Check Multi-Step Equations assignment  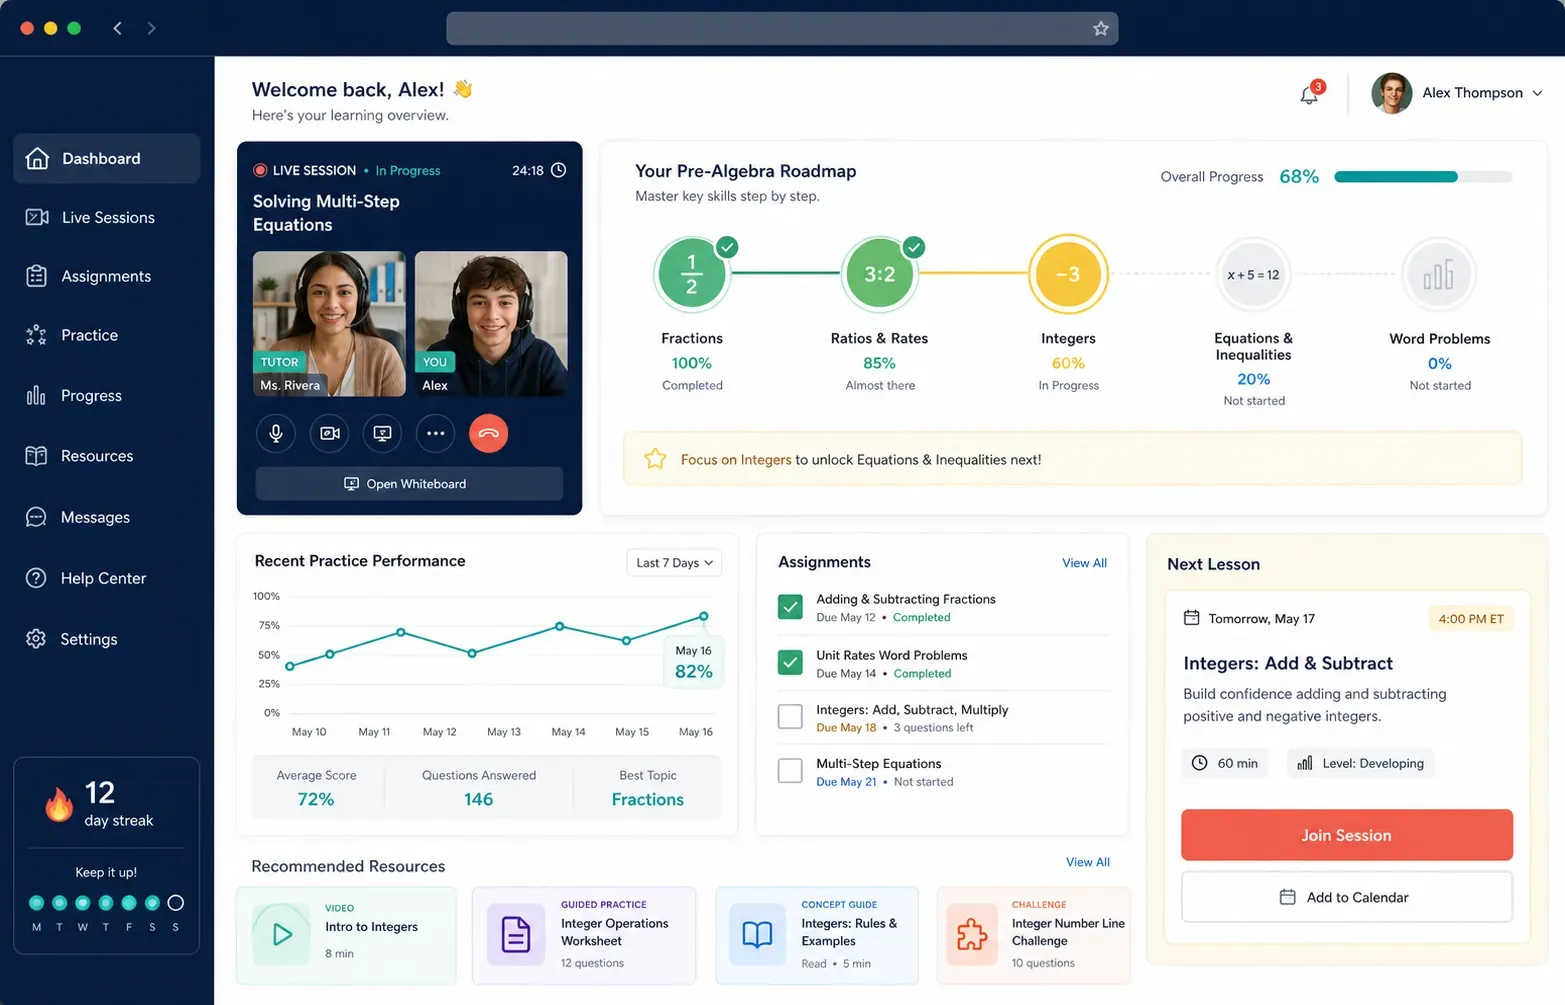[790, 770]
